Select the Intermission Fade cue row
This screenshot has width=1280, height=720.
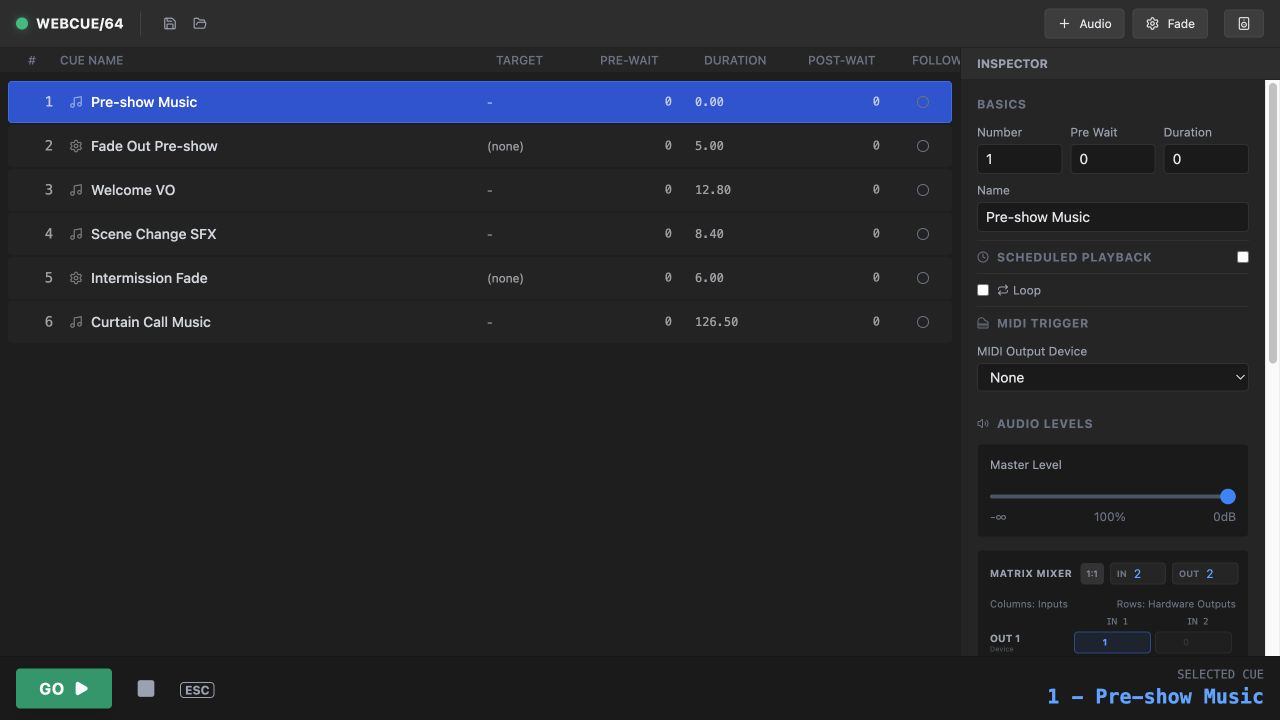click(x=480, y=278)
